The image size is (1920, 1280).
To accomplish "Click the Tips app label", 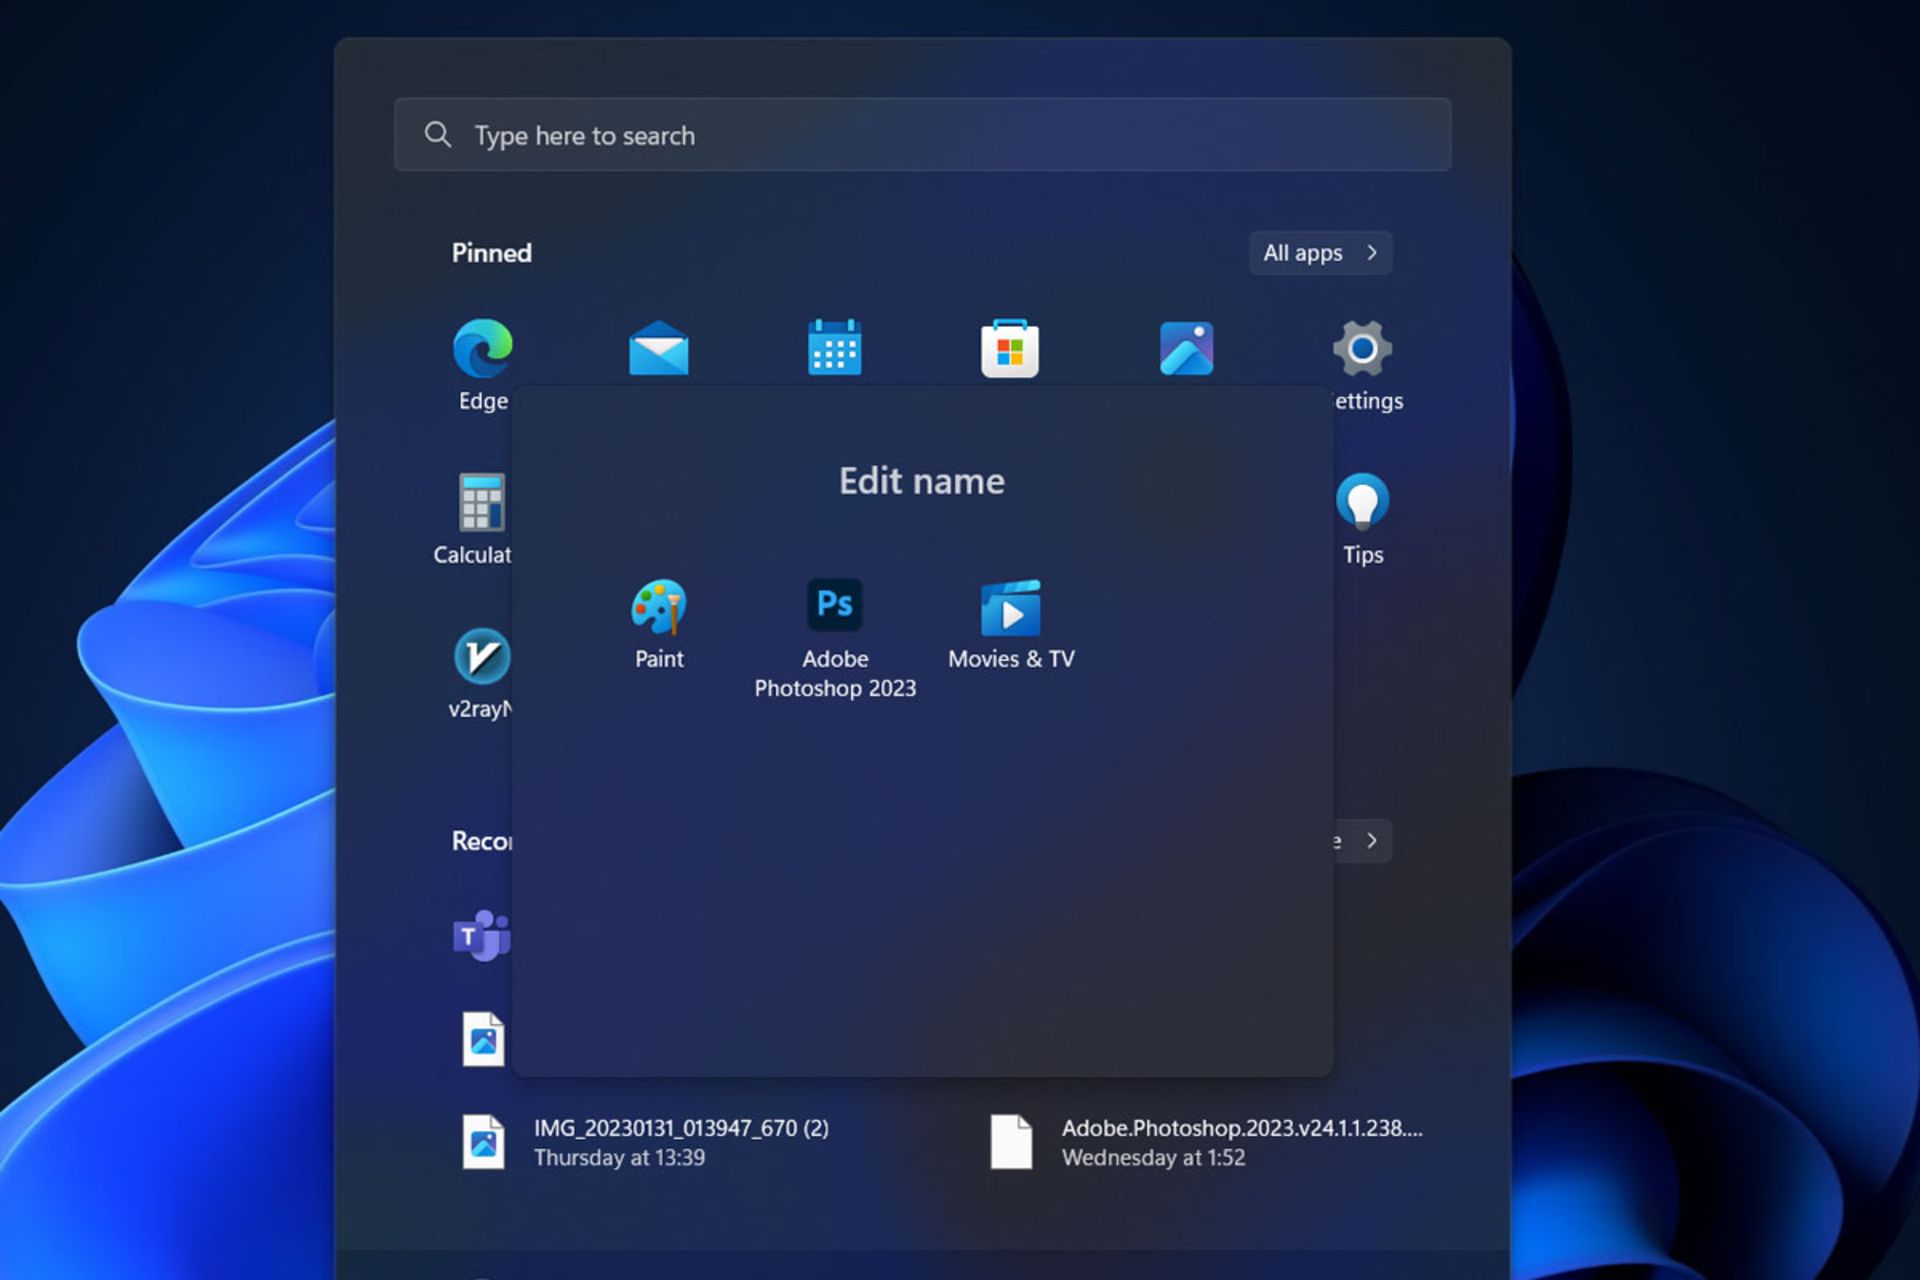I will (1363, 555).
